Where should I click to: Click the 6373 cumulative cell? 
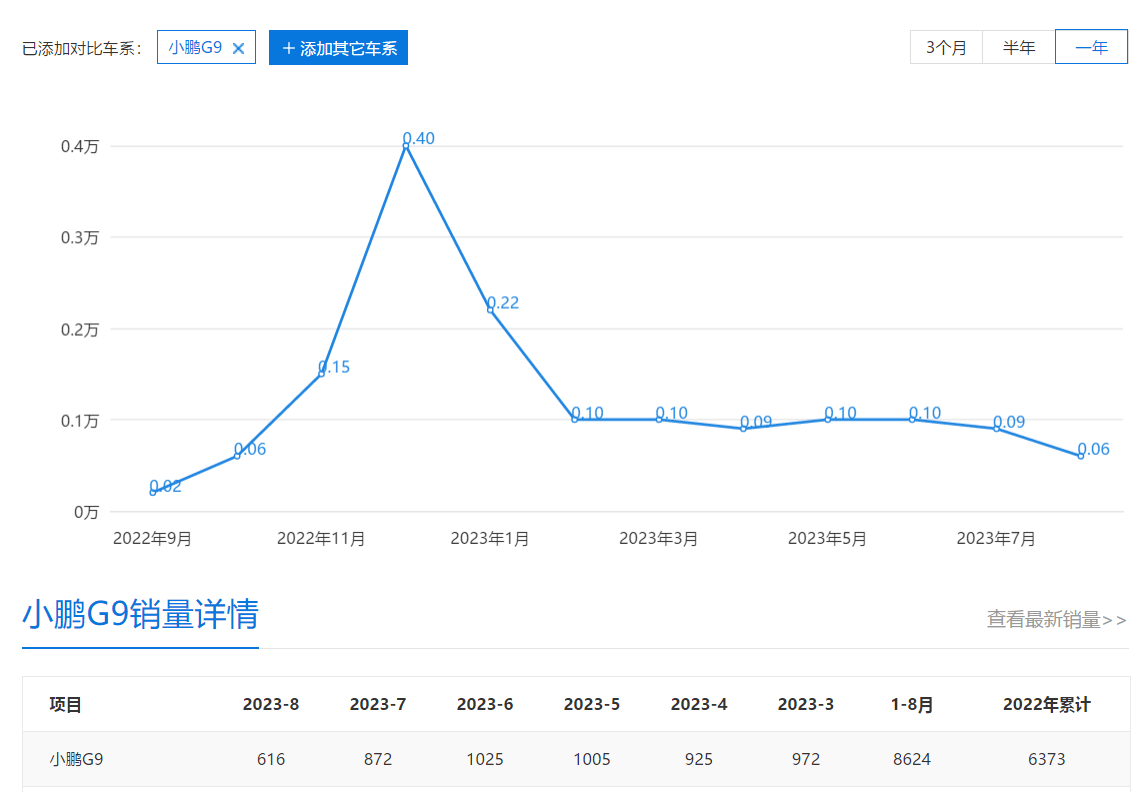[x=1046, y=759]
